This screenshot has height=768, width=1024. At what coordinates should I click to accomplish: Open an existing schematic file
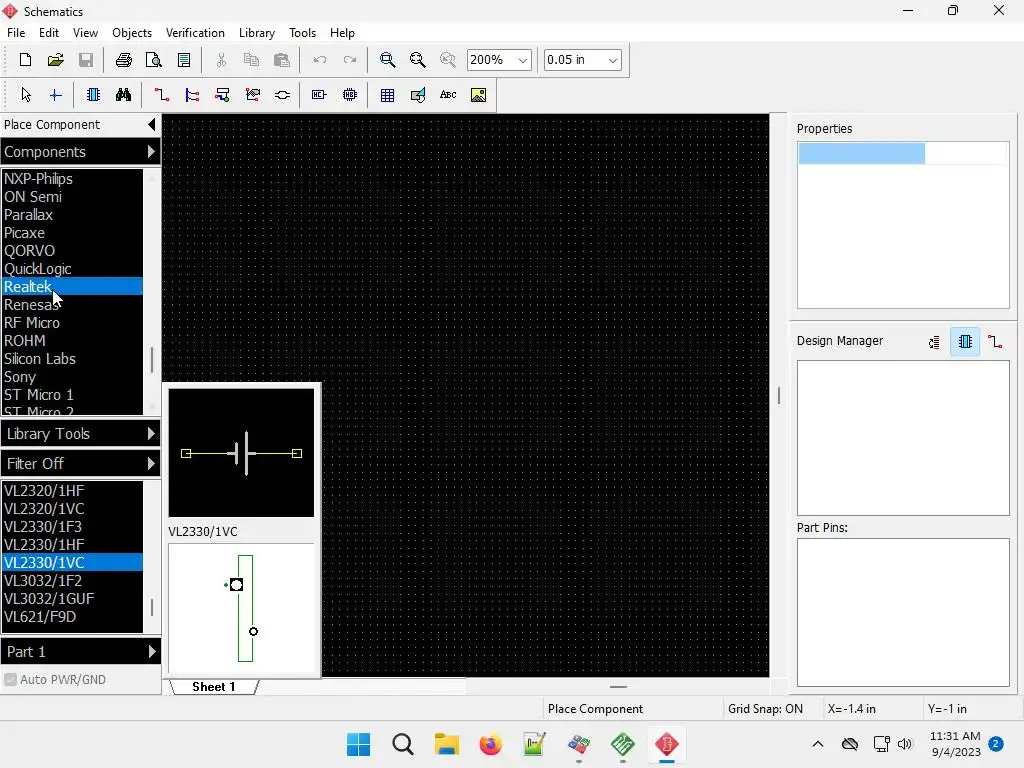tap(56, 60)
